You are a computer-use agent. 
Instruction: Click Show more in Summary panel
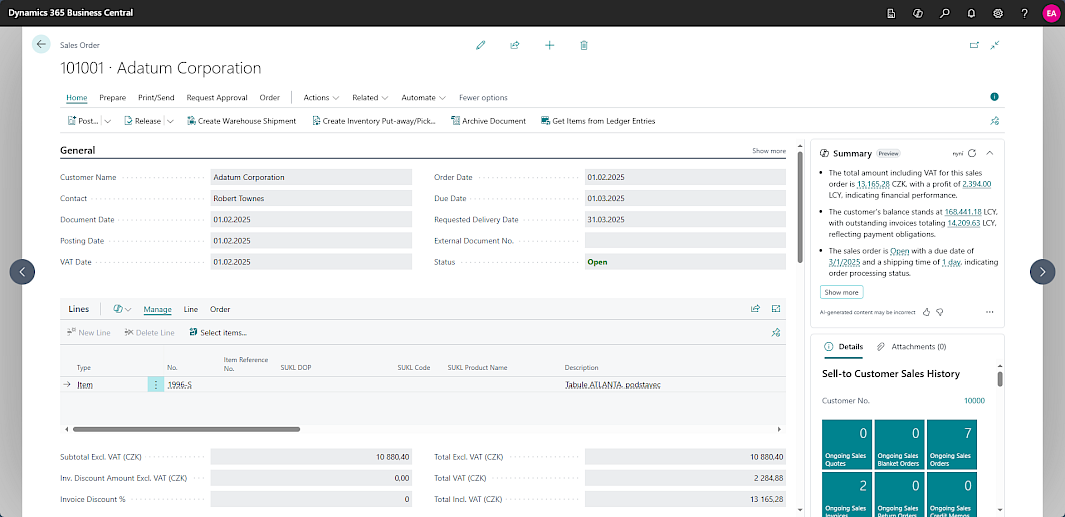click(x=841, y=292)
